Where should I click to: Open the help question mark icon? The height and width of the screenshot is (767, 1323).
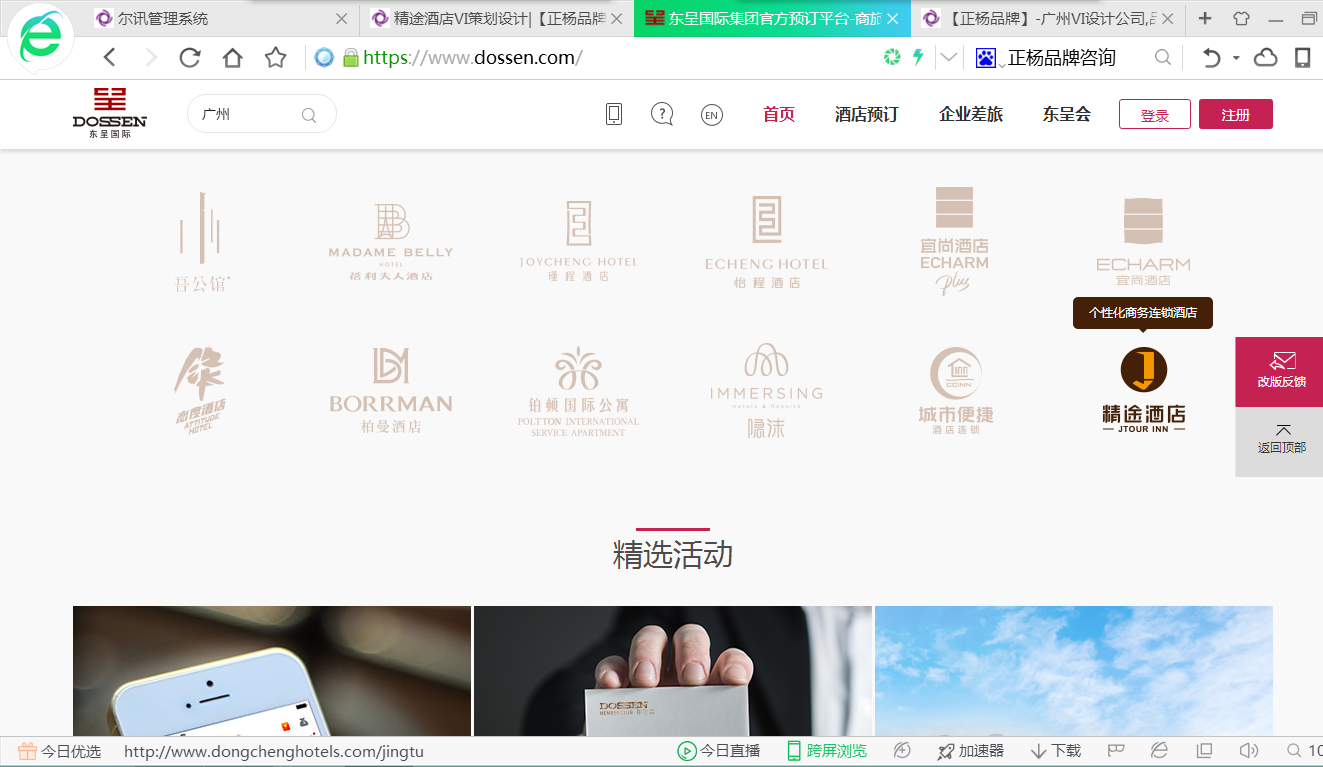[x=662, y=114]
